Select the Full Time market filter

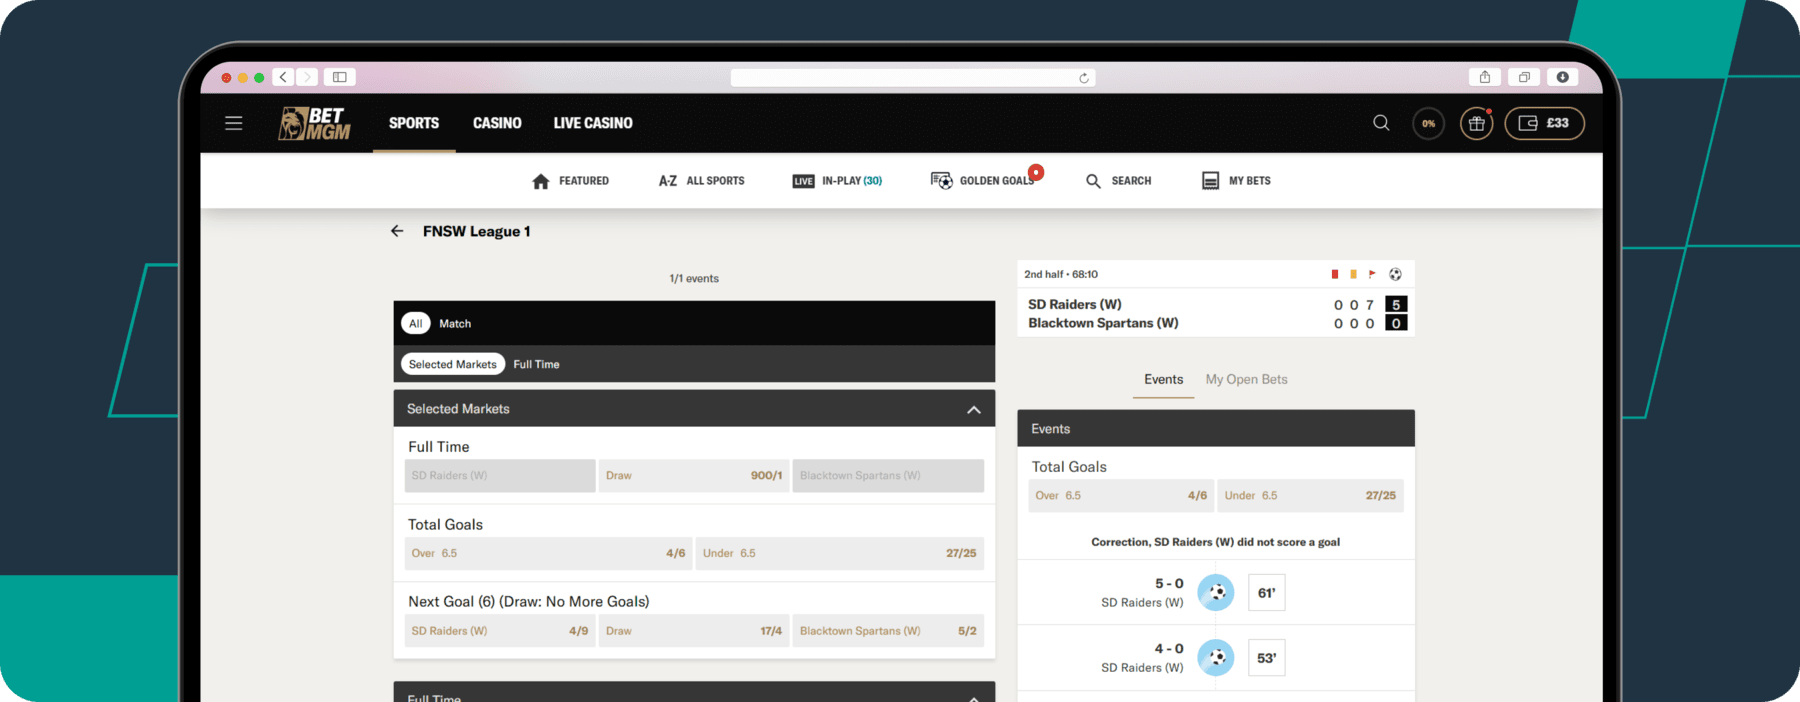tap(536, 364)
